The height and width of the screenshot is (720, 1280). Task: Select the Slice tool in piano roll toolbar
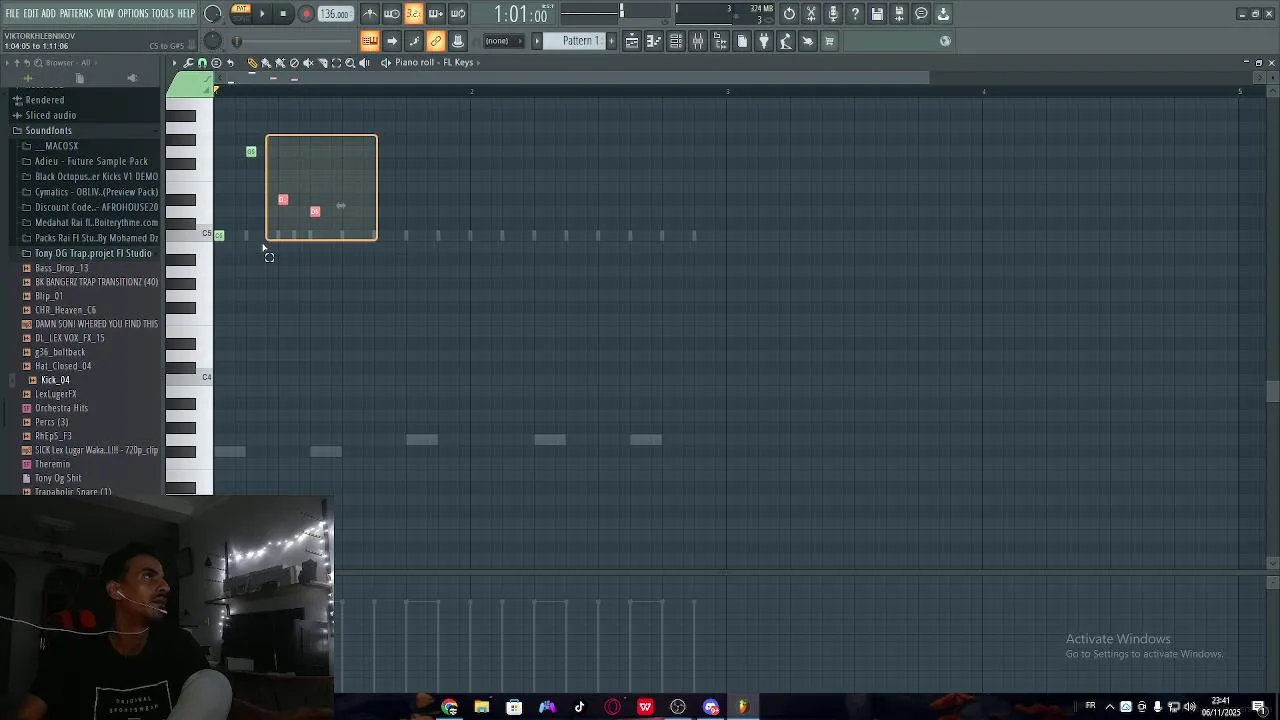tap(323, 63)
